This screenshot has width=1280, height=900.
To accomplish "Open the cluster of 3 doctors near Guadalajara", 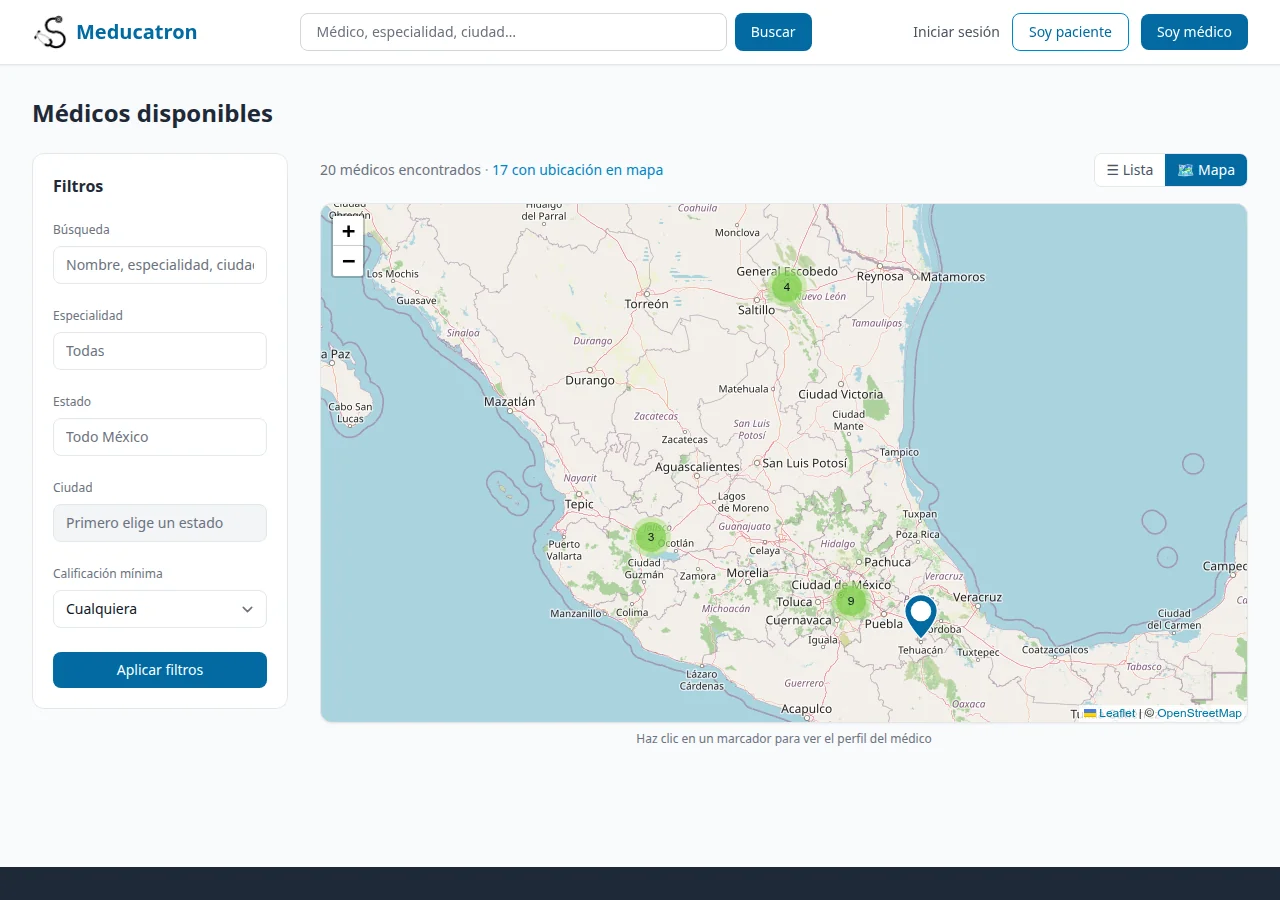I will pos(651,537).
